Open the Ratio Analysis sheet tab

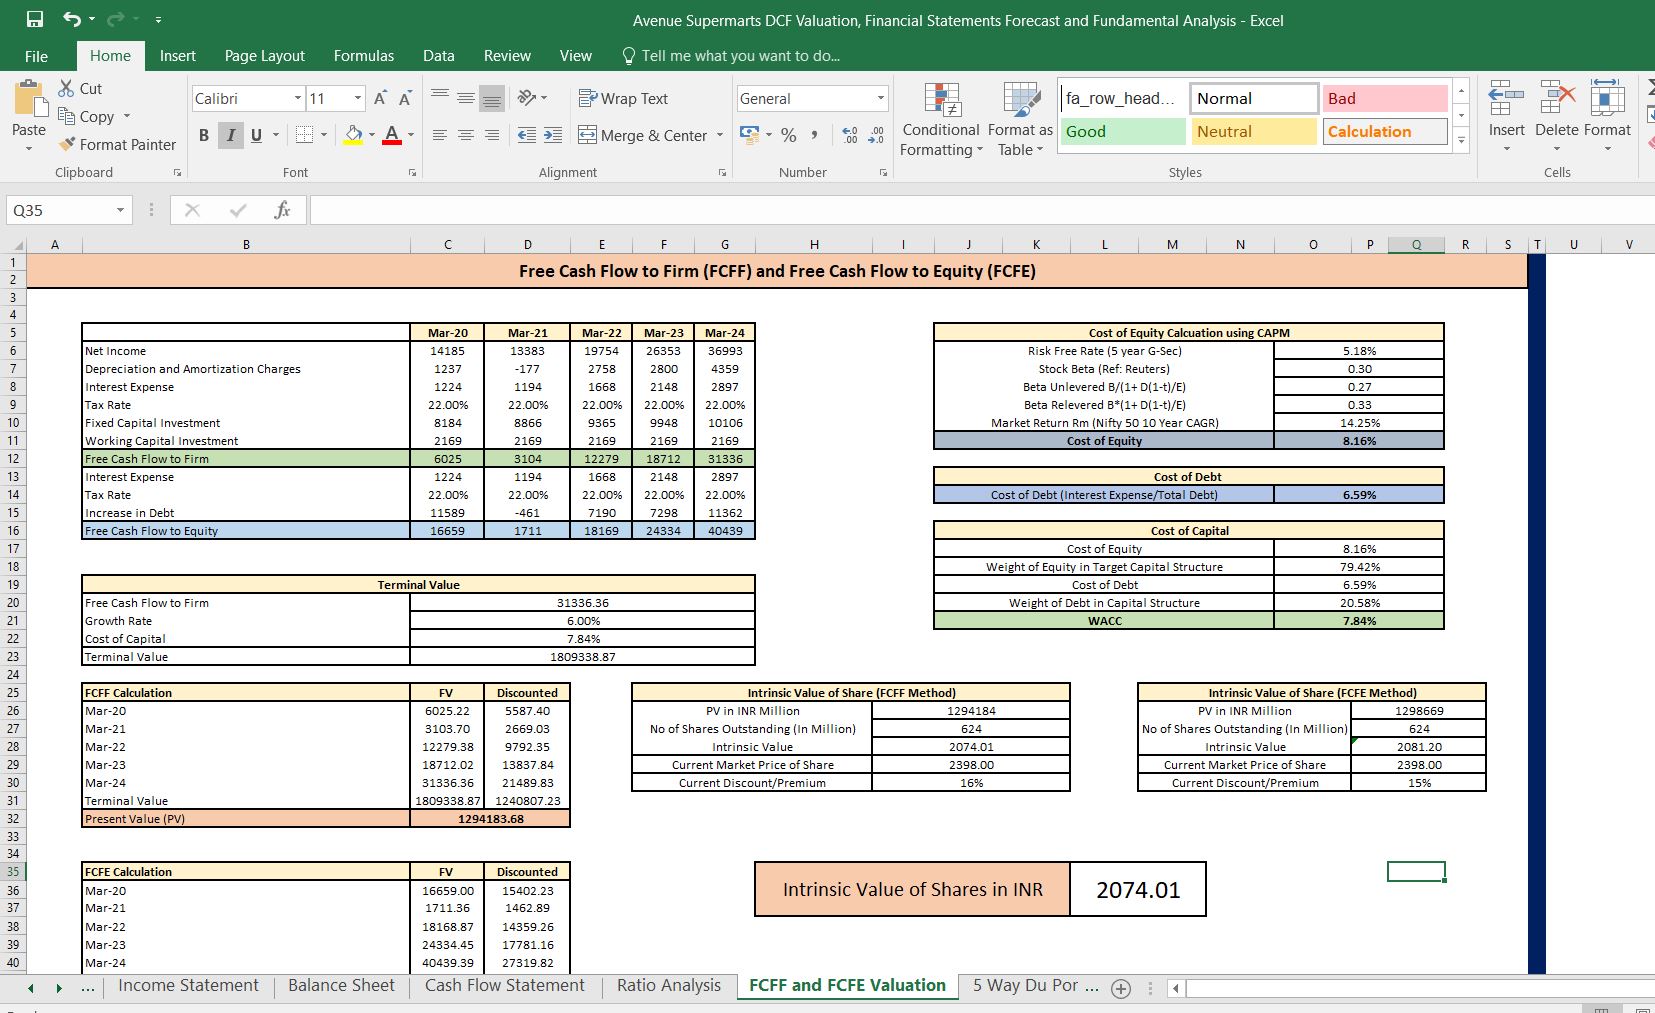(669, 985)
